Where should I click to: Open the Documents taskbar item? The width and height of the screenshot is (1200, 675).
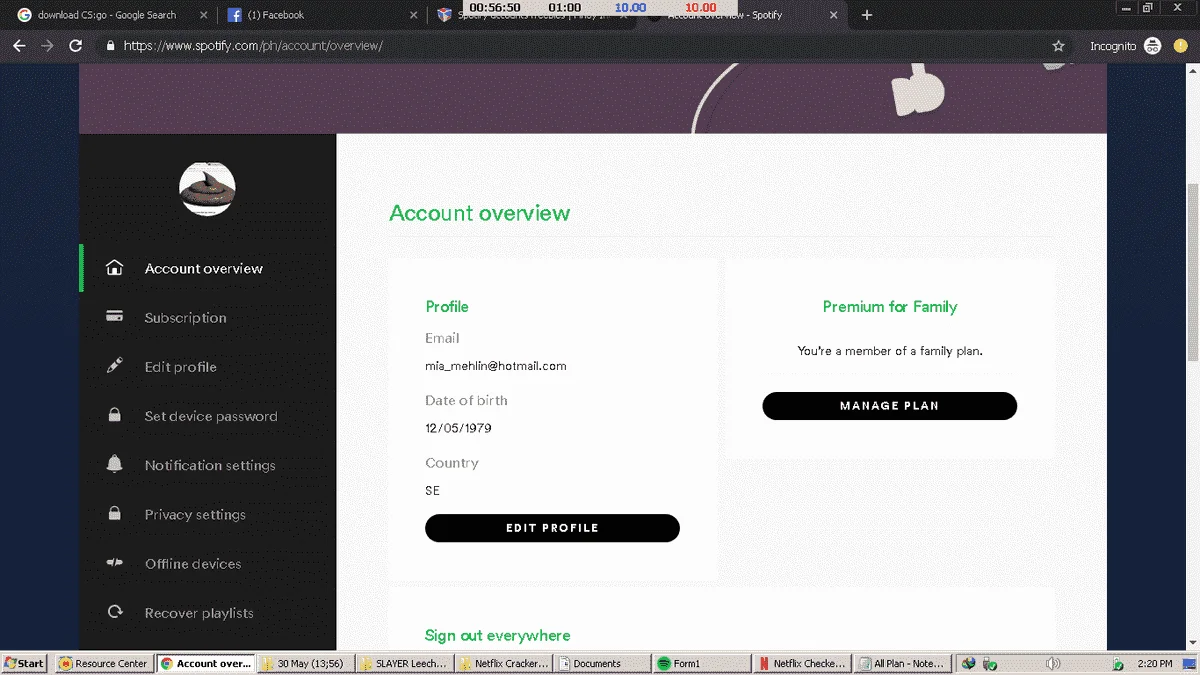pos(603,663)
